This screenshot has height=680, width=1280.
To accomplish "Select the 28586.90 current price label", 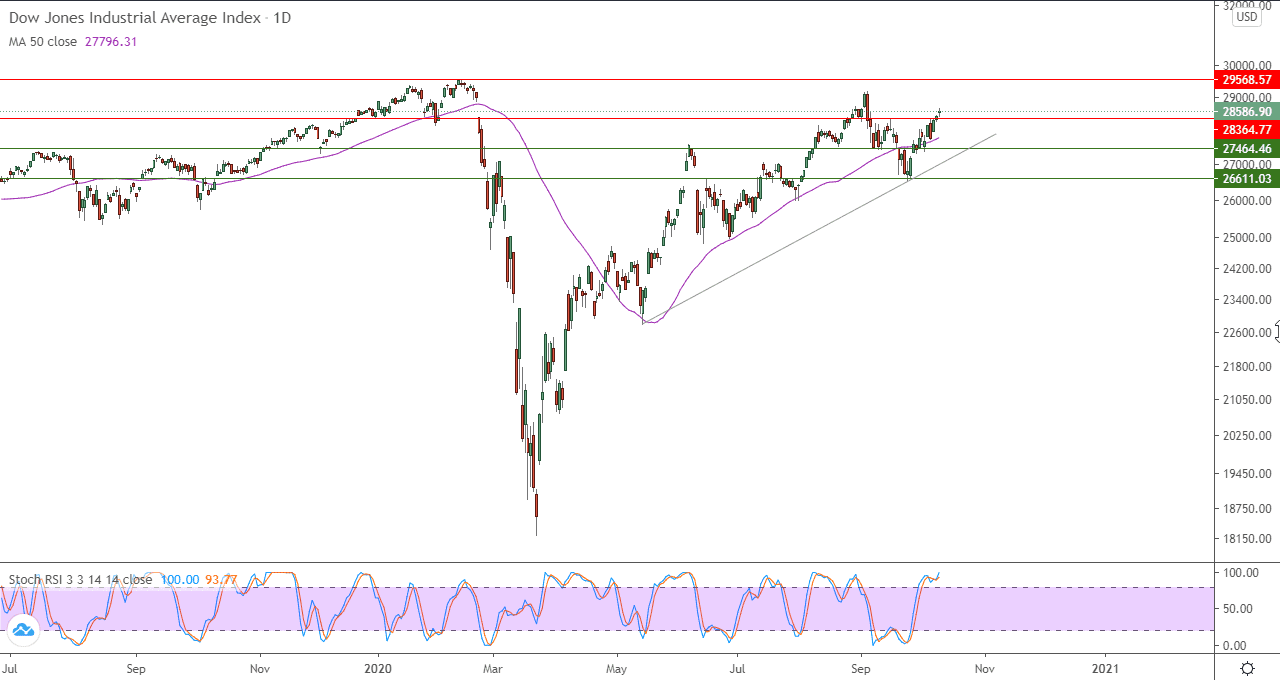I will (1246, 111).
